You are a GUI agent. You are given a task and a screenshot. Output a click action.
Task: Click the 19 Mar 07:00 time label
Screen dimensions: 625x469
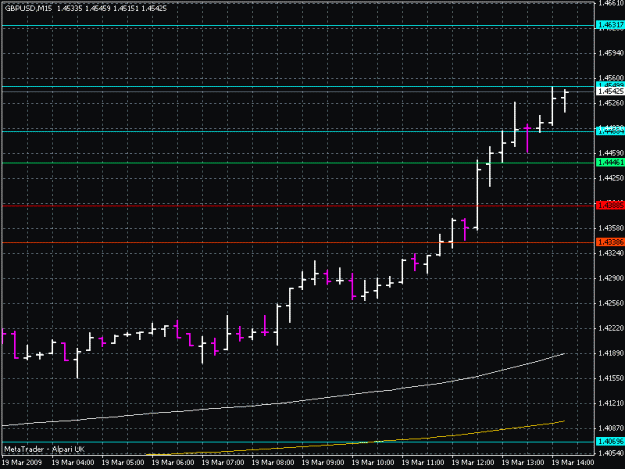click(x=223, y=463)
